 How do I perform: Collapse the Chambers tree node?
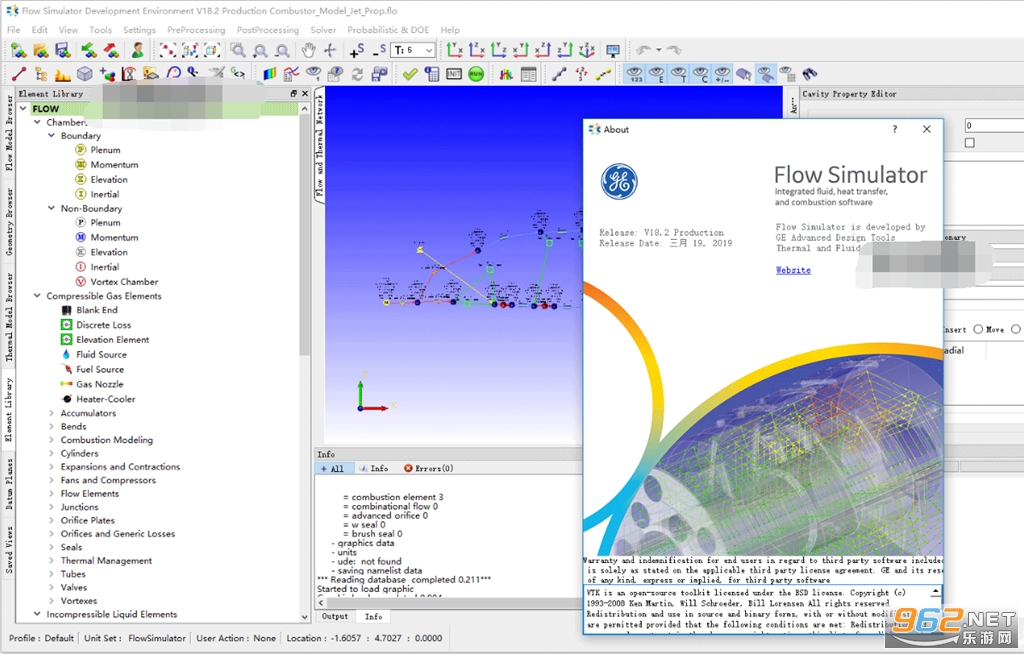37,122
